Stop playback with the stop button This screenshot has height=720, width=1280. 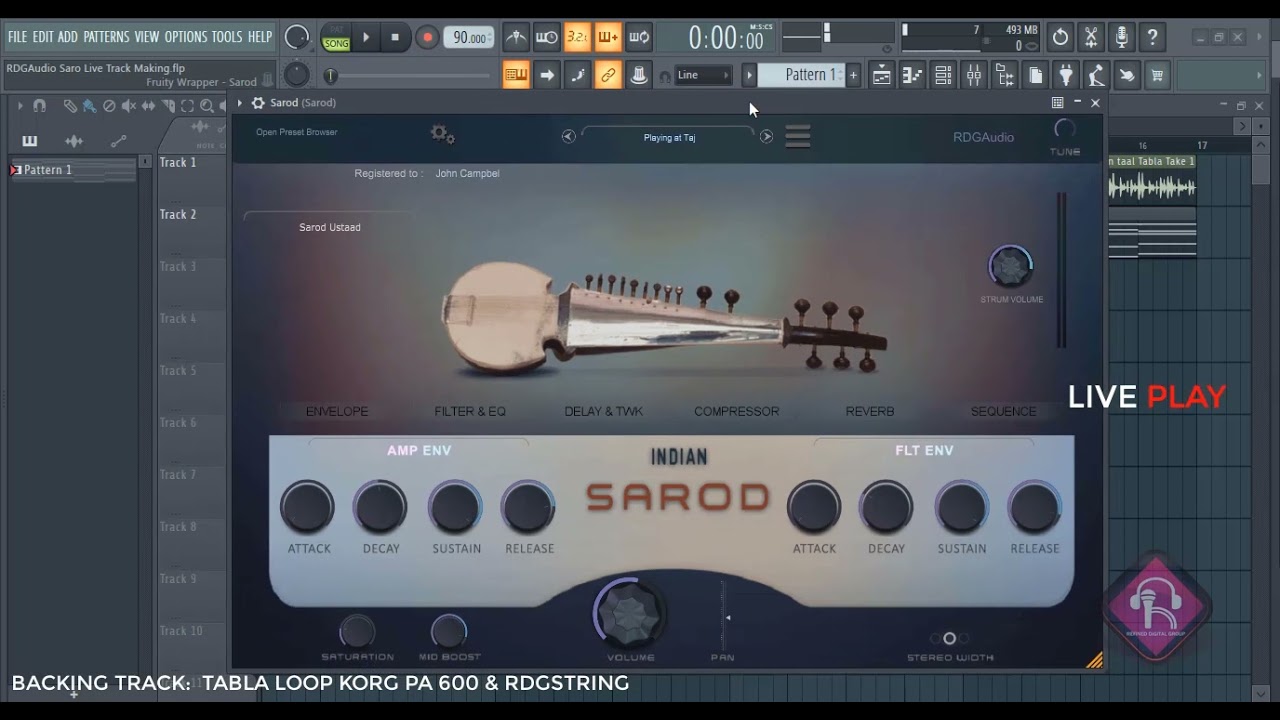[x=395, y=38]
